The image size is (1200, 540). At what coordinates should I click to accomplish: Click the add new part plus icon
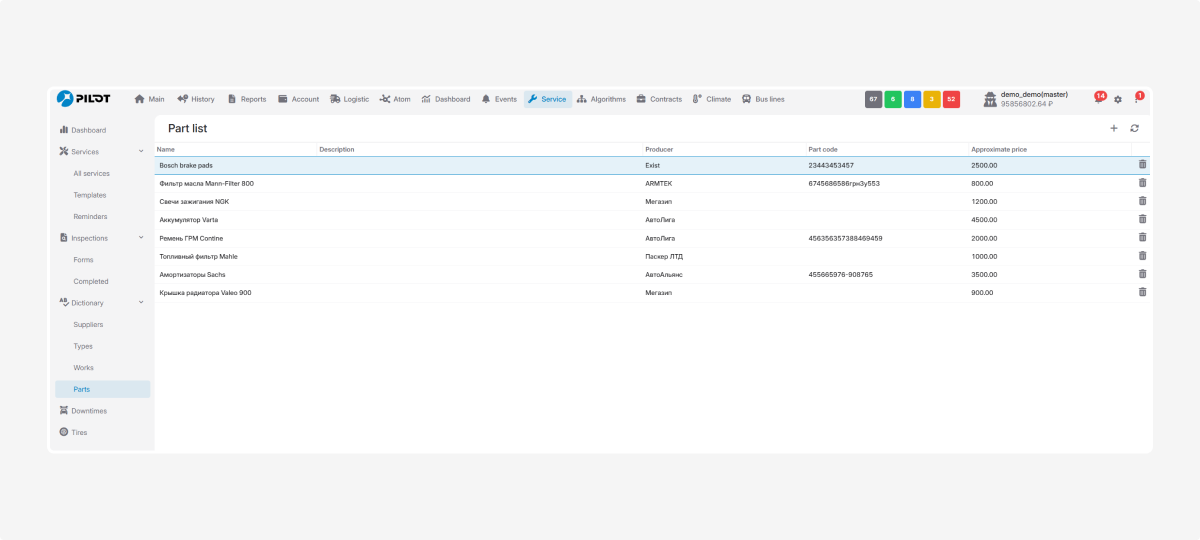point(1114,128)
